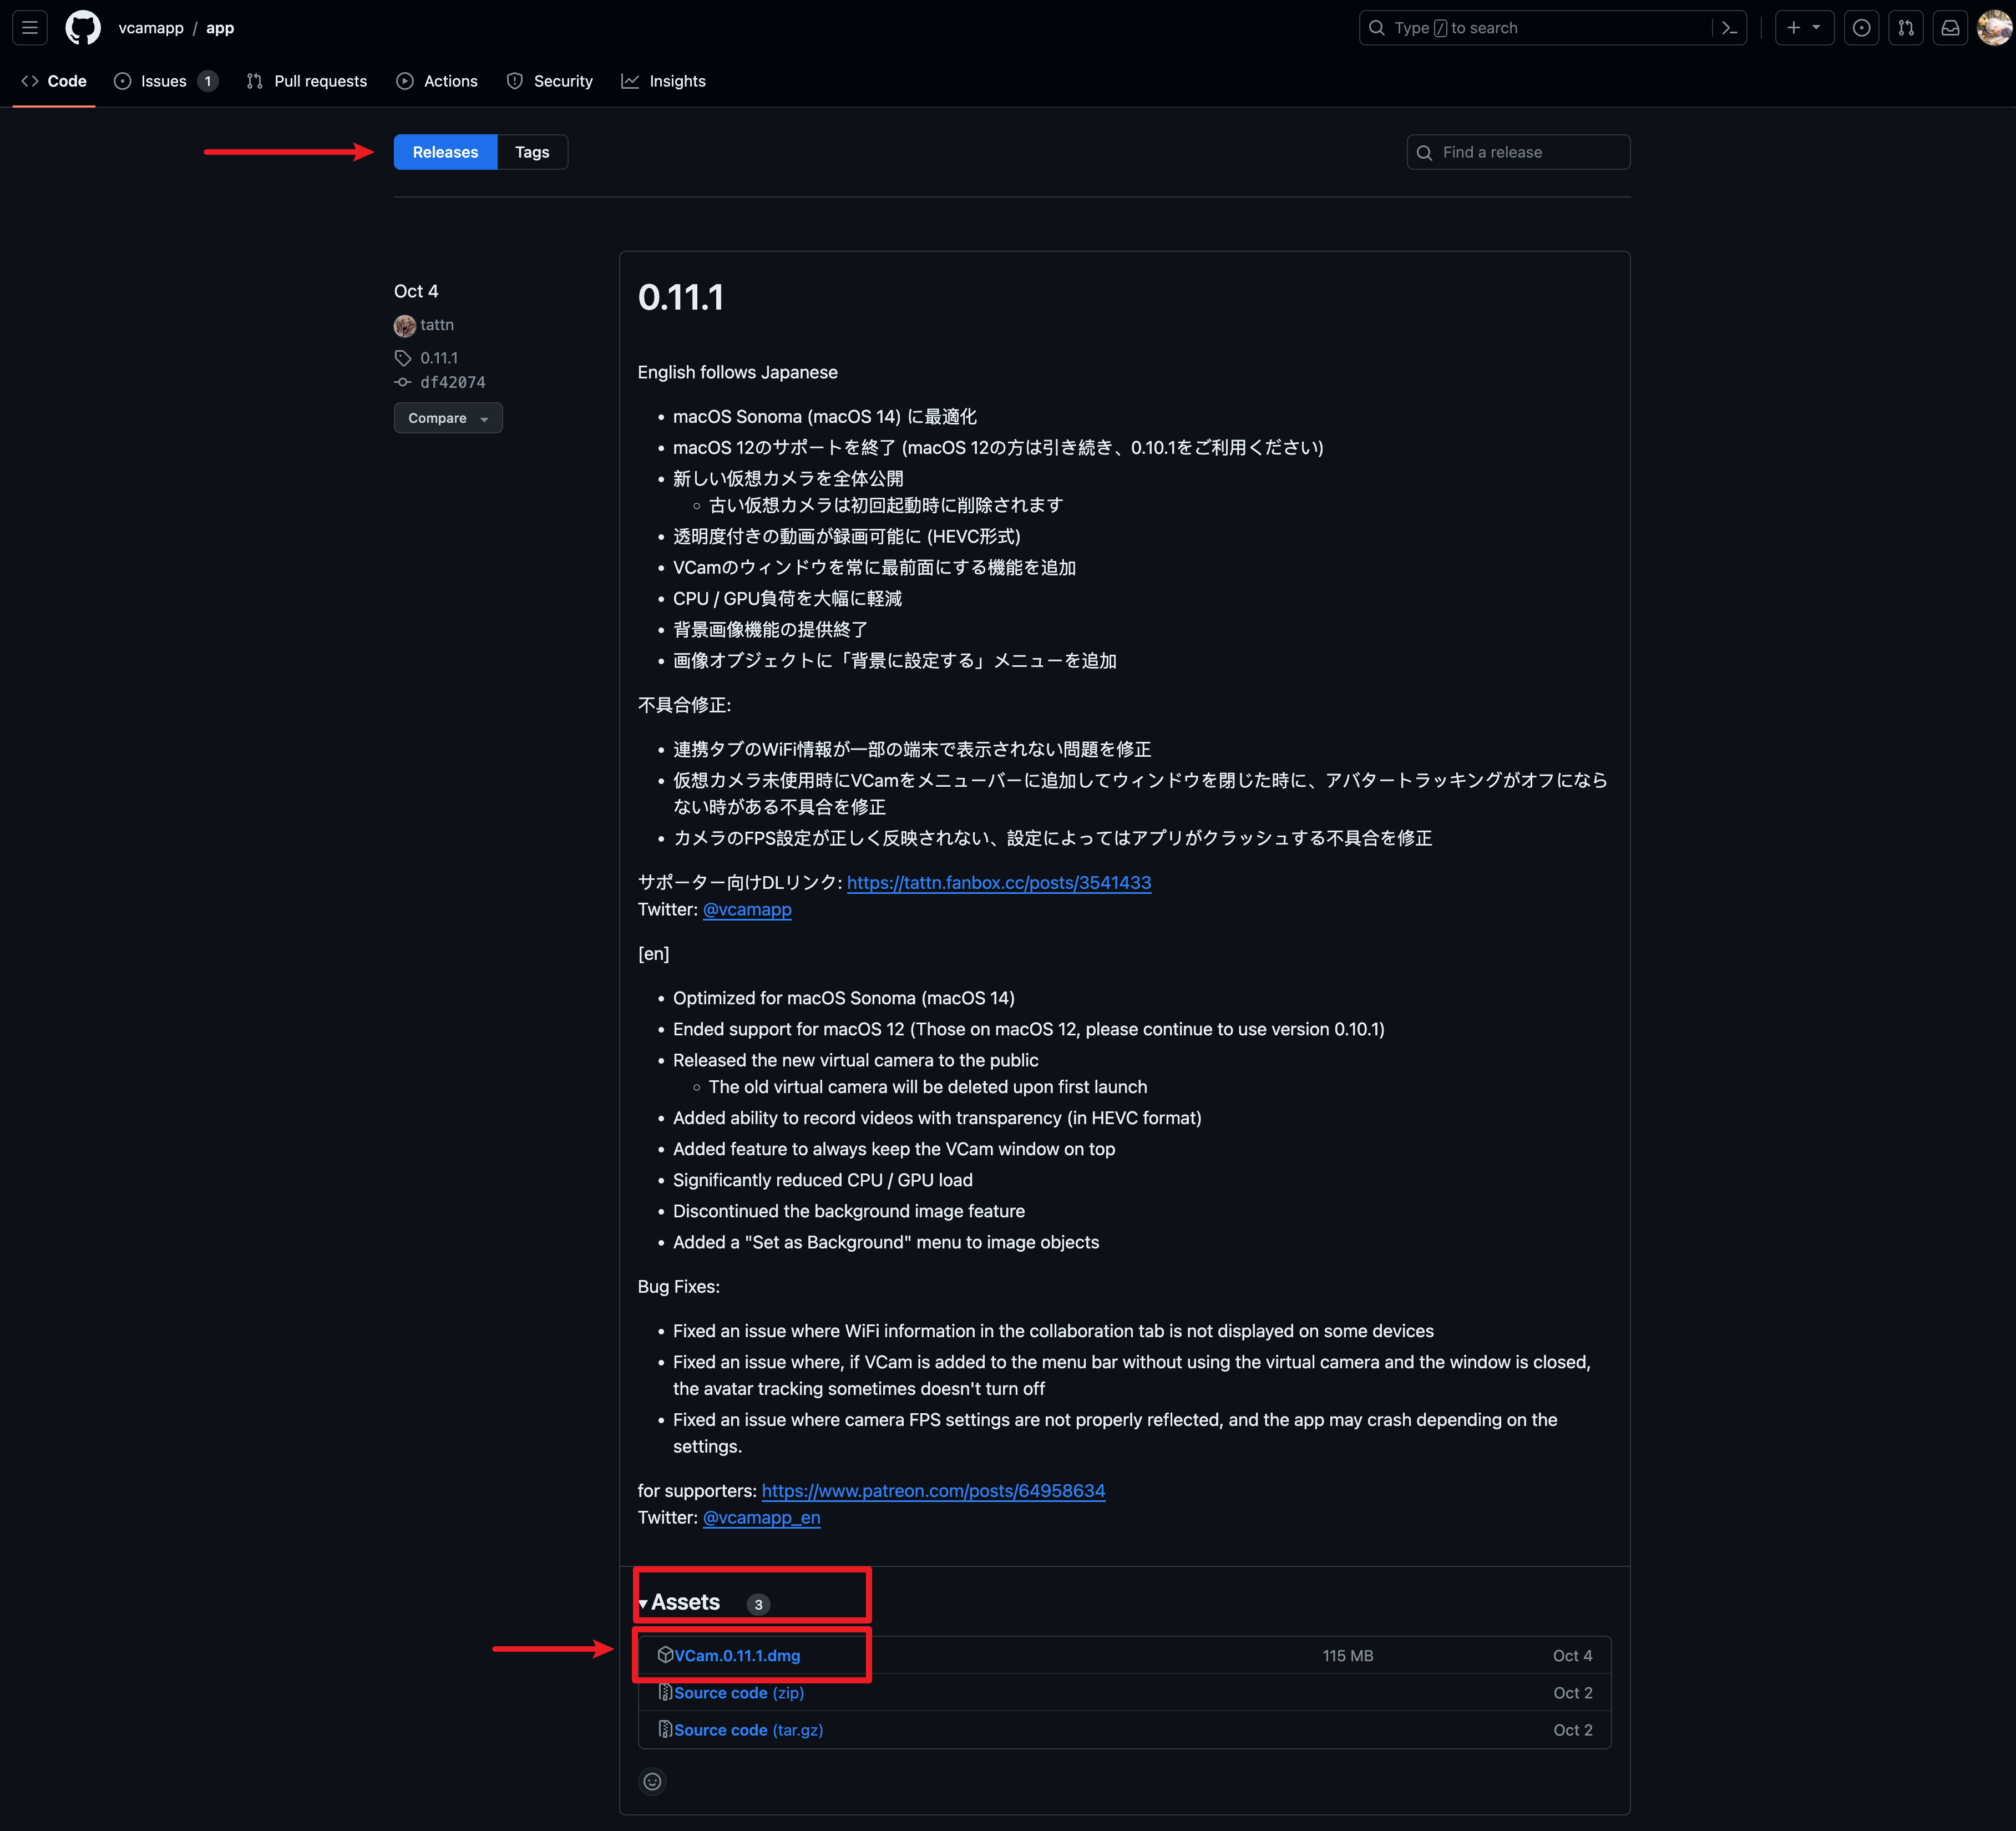This screenshot has width=2016, height=1831.
Task: Add a reaction with the smiley icon
Action: click(652, 1781)
